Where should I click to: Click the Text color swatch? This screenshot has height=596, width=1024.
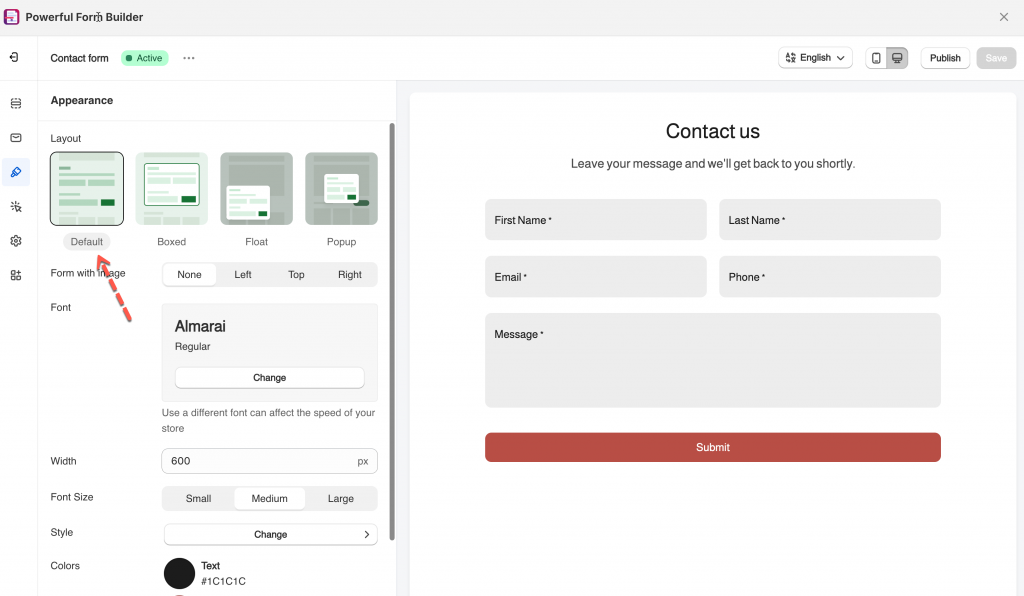(179, 573)
